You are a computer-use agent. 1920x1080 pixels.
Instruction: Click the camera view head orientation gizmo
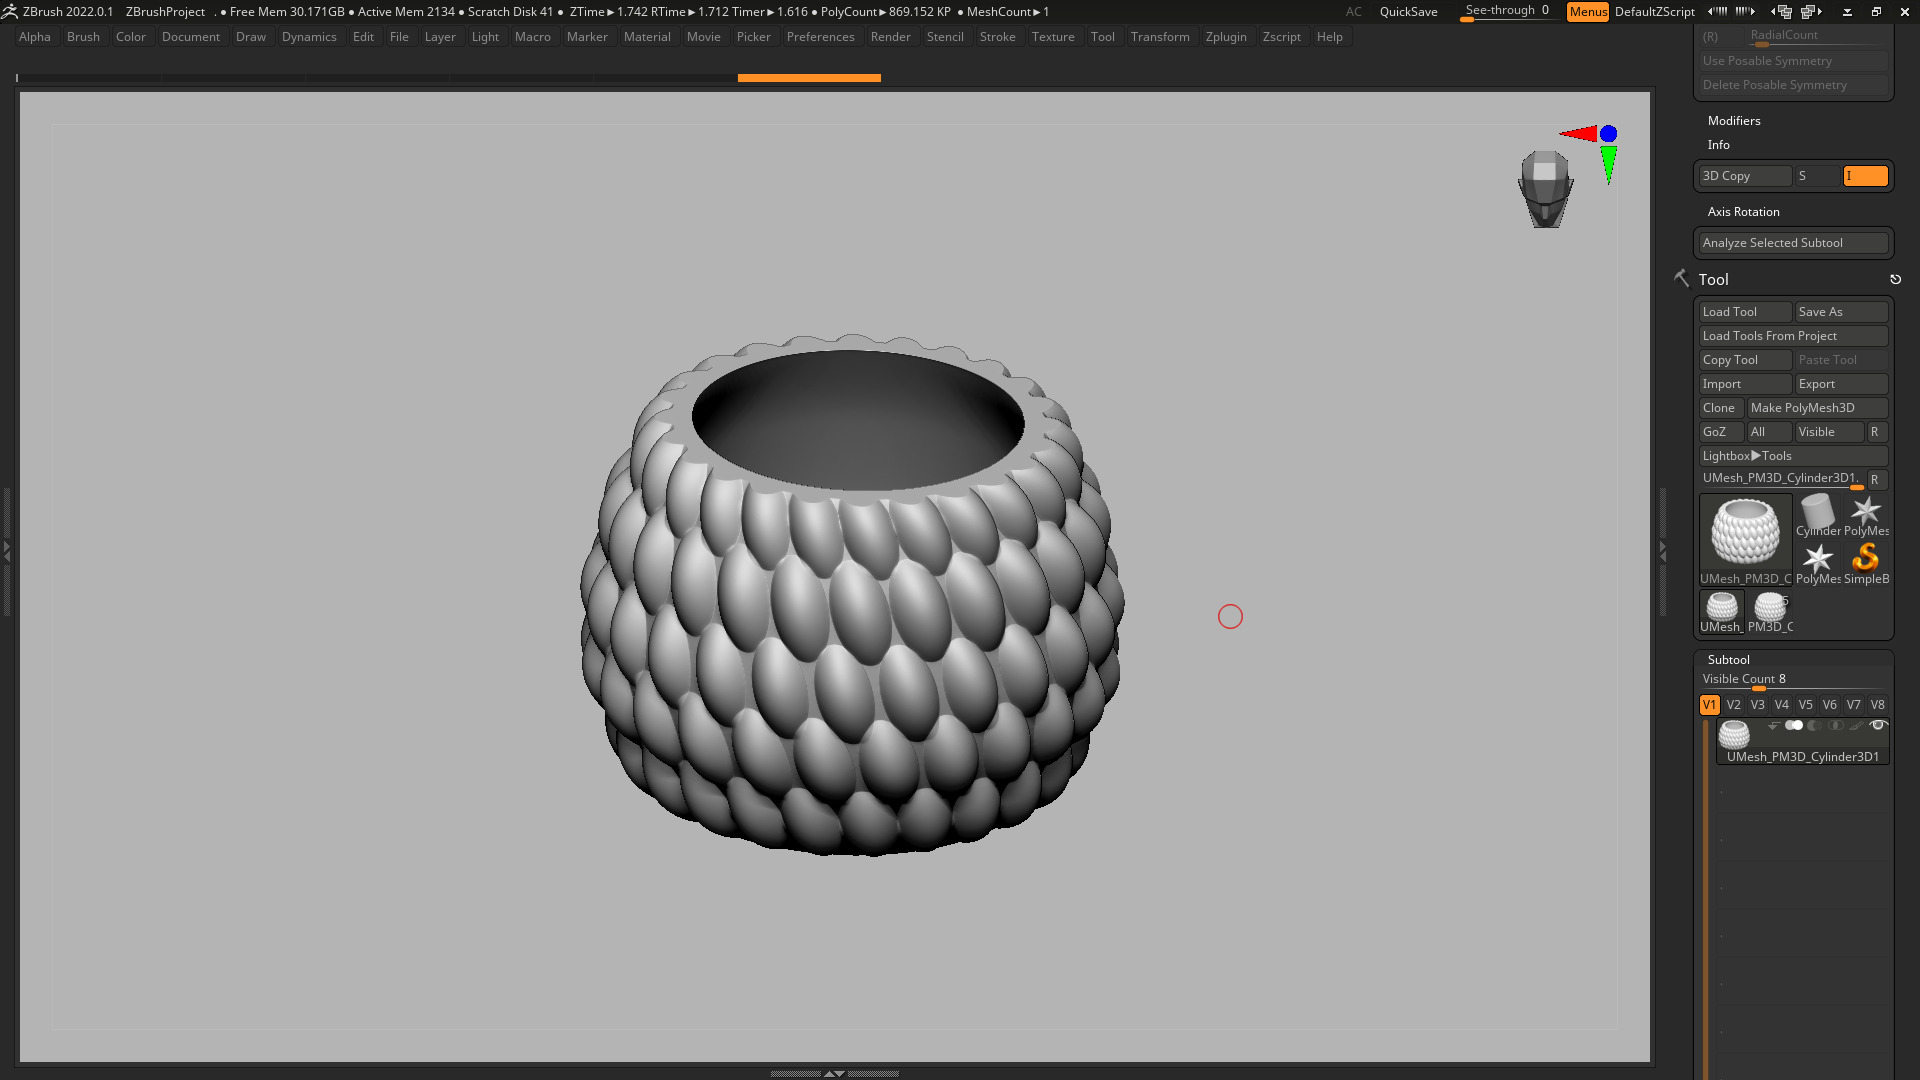(x=1546, y=188)
